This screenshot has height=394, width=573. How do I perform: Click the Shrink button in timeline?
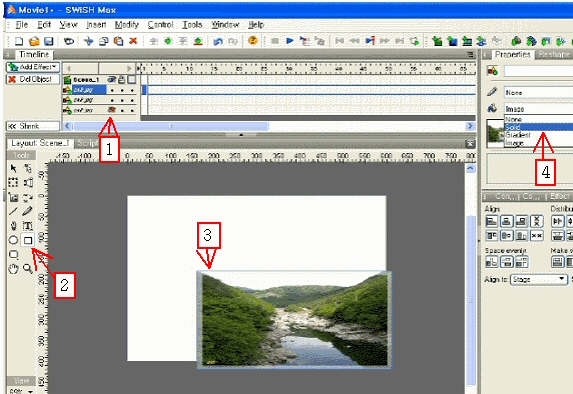point(33,126)
